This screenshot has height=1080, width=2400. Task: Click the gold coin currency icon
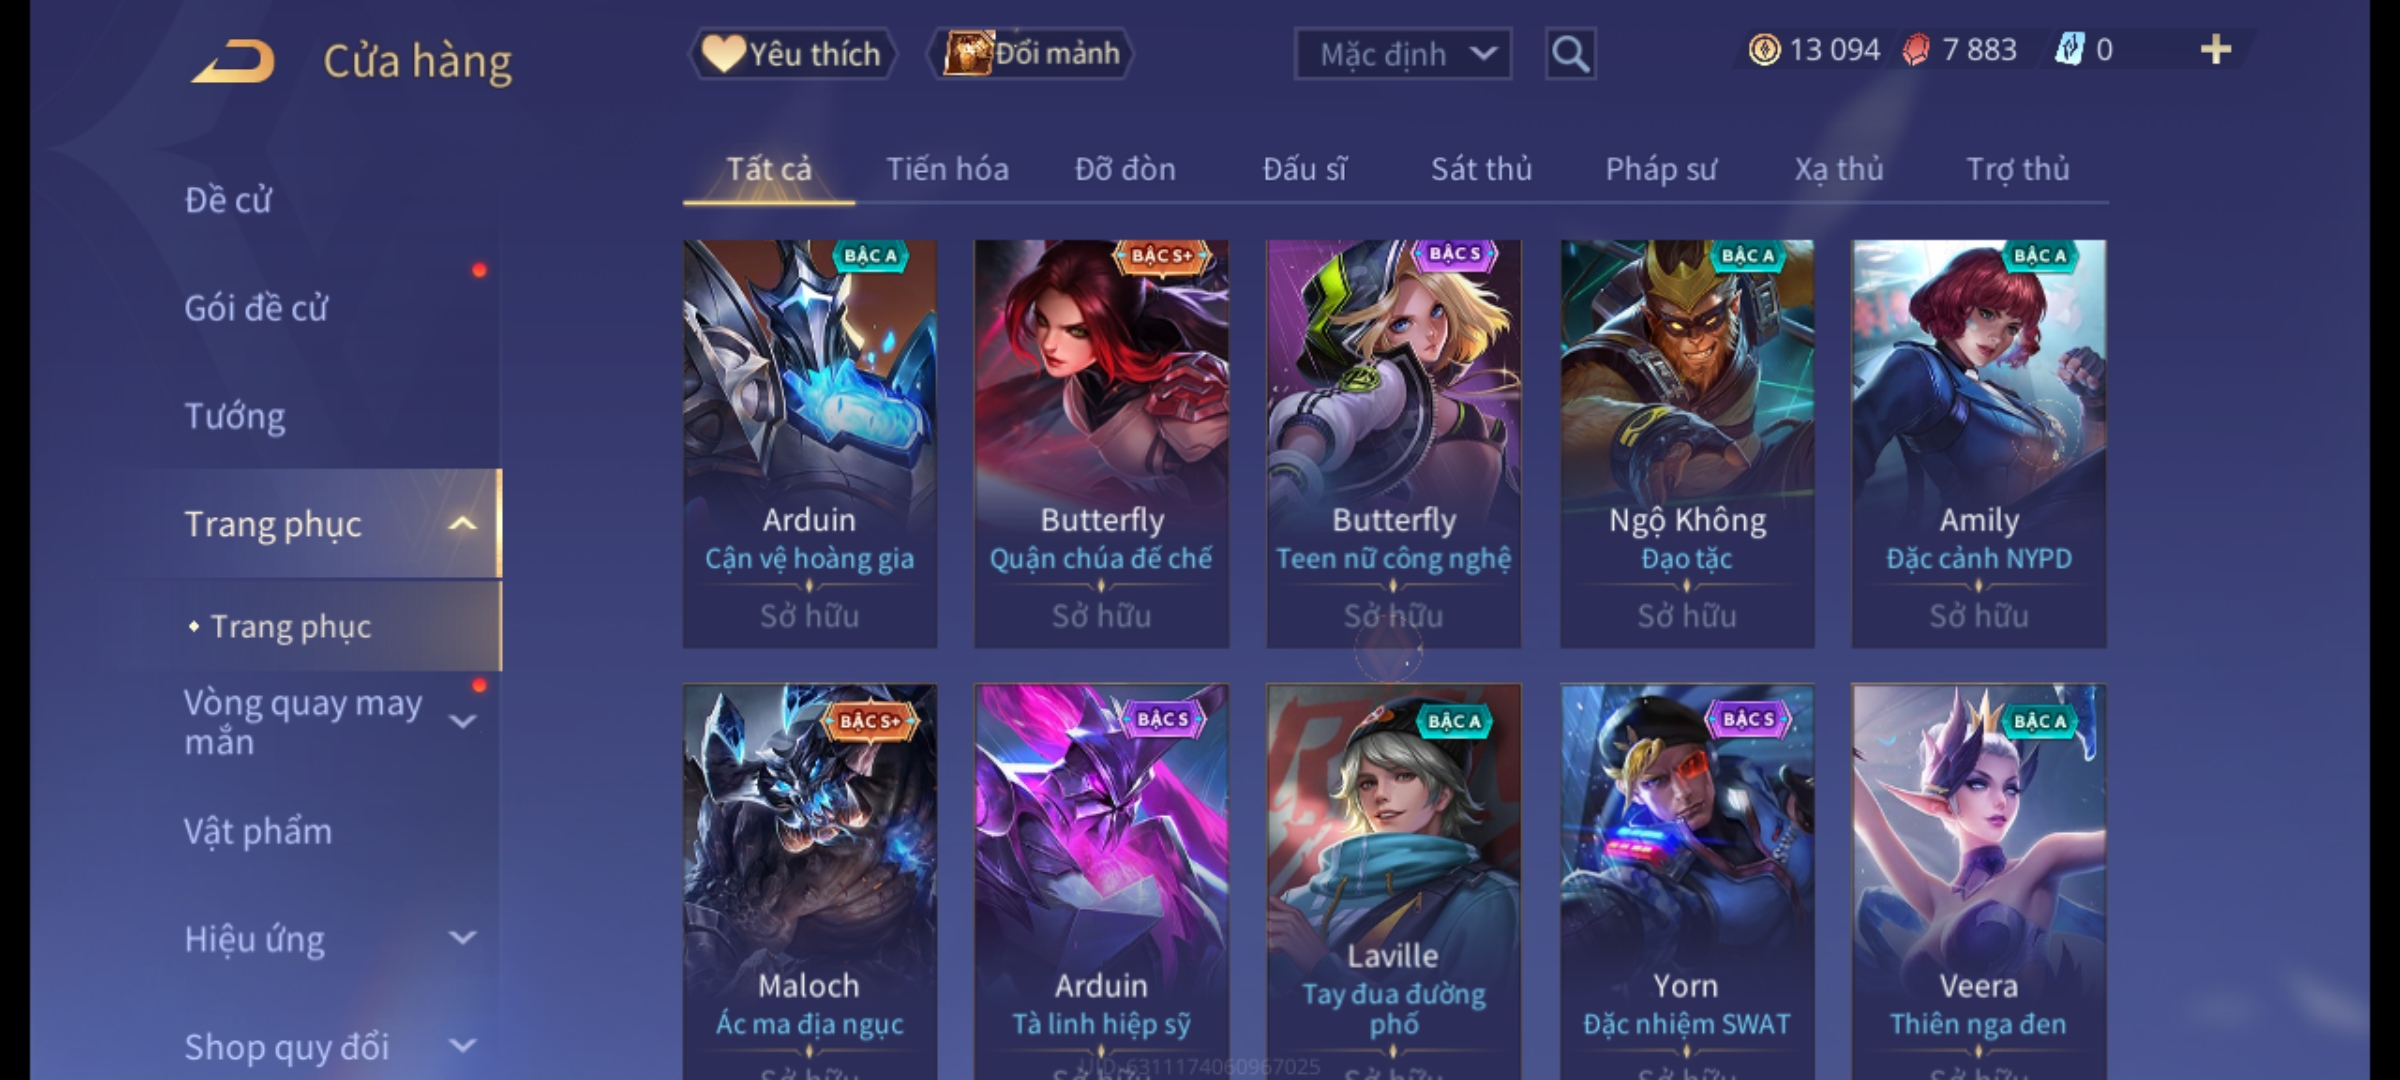[1764, 50]
